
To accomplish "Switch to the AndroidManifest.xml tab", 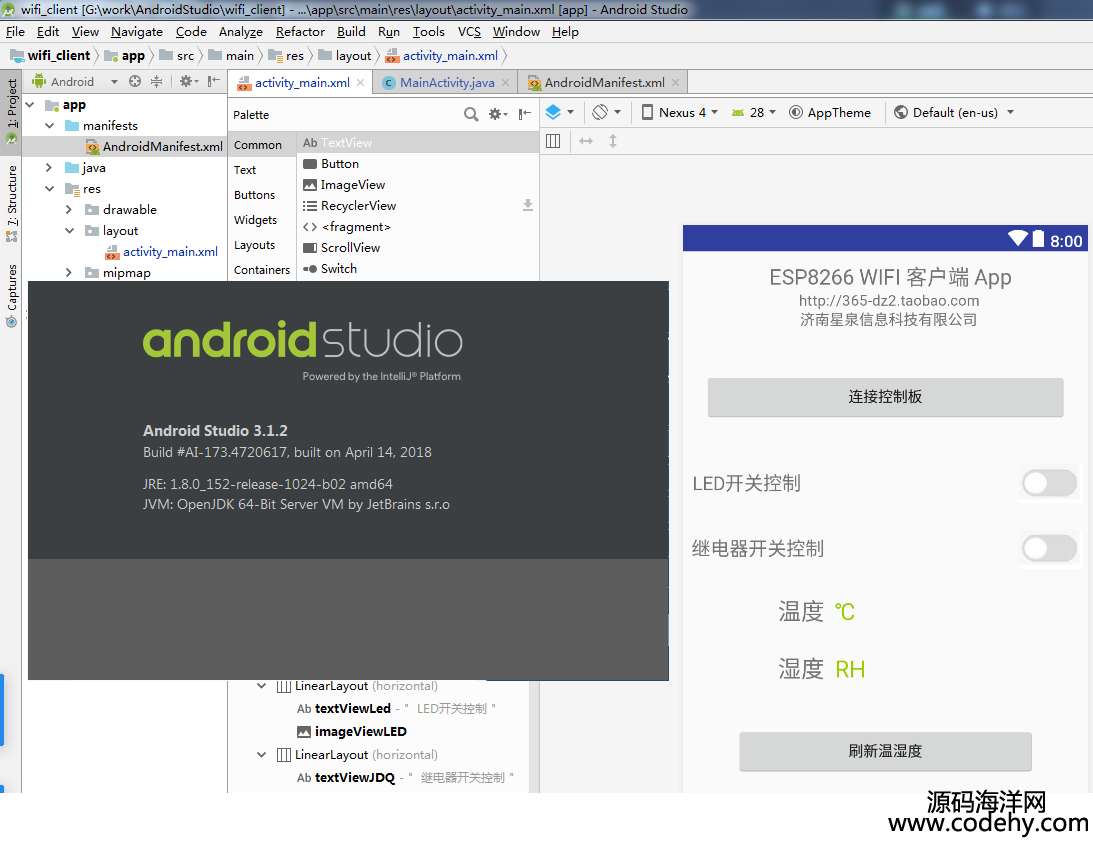I will (604, 82).
